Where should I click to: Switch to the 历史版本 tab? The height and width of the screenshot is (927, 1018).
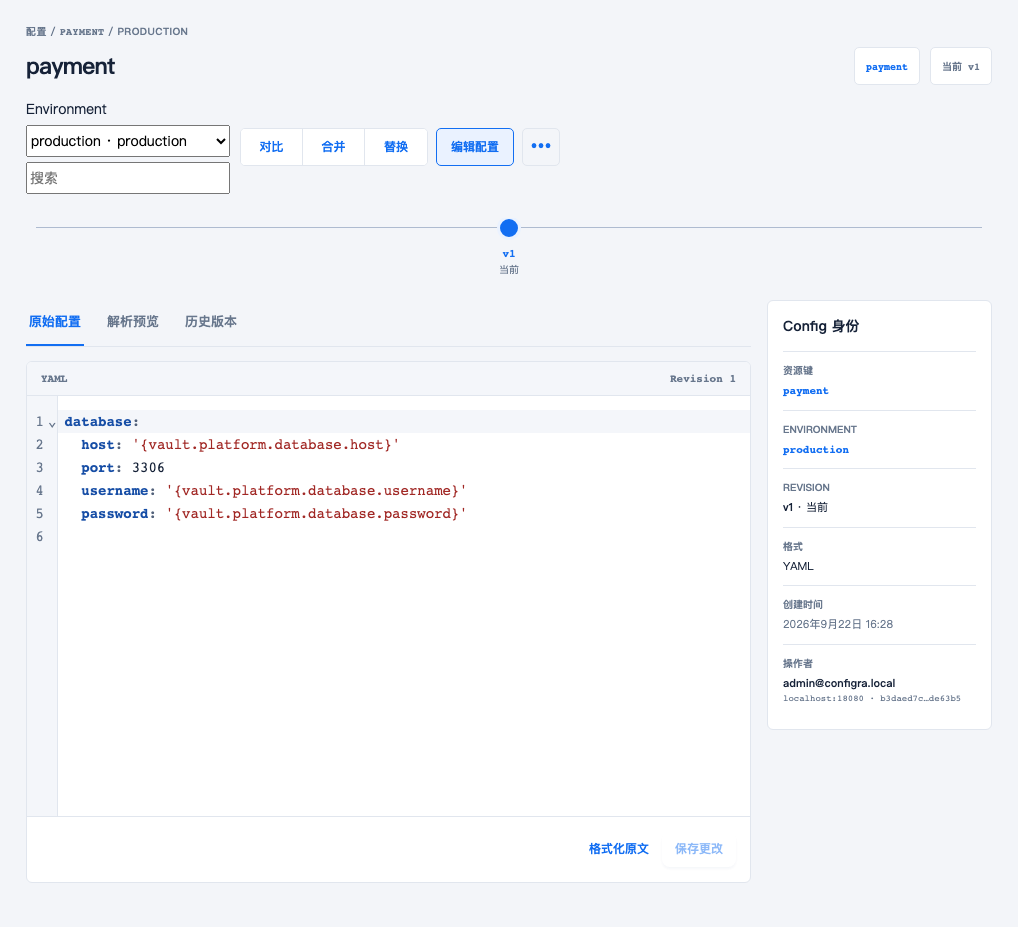(x=210, y=322)
